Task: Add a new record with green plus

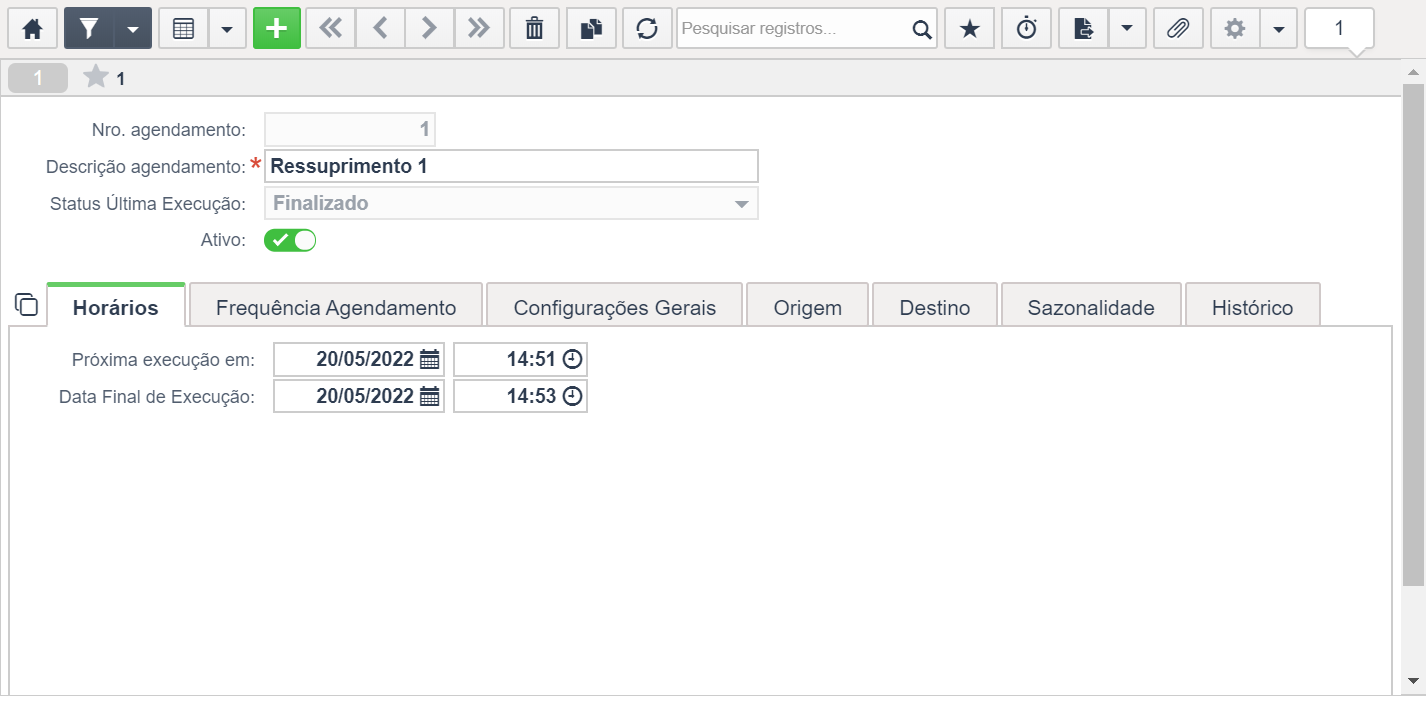Action: point(277,29)
